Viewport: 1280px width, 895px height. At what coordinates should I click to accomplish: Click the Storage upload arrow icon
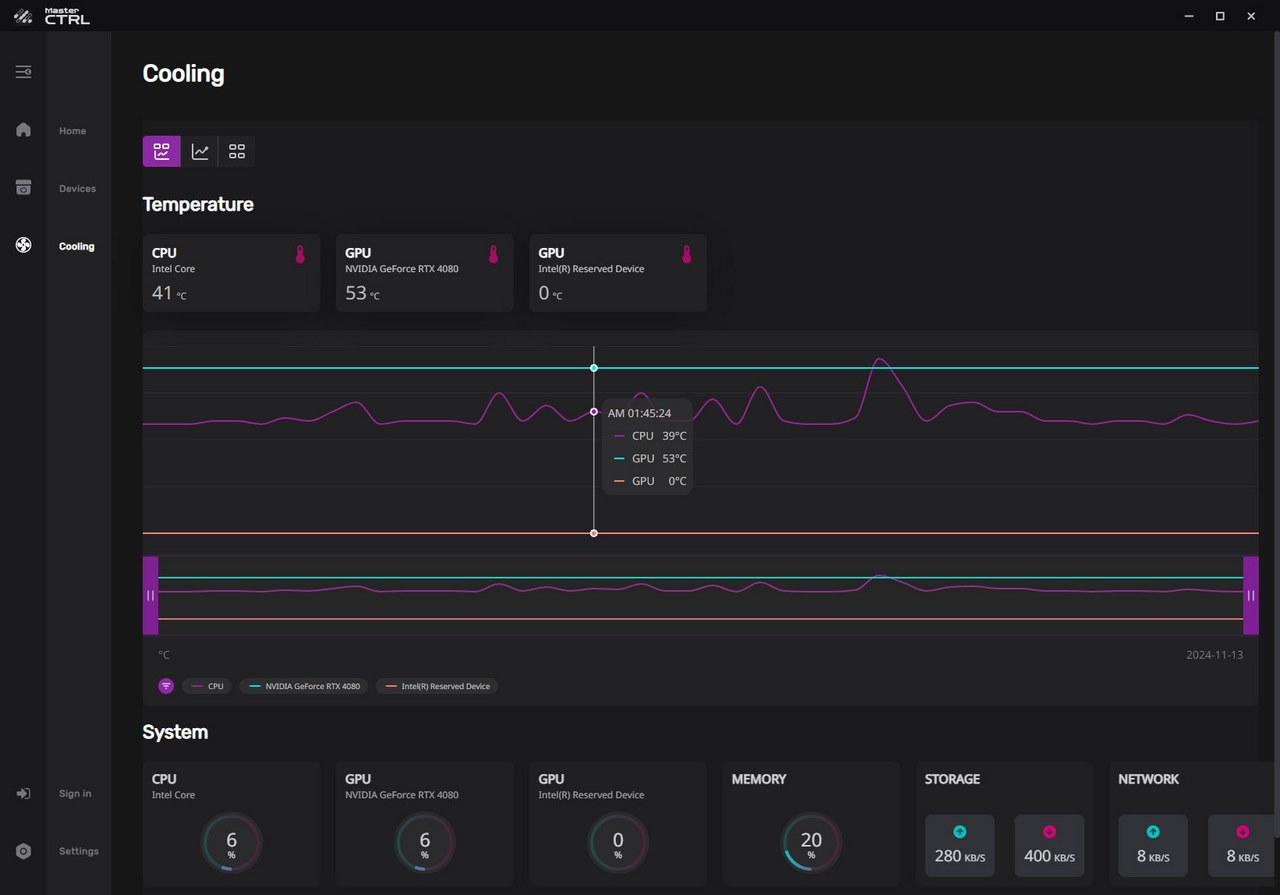click(960, 832)
